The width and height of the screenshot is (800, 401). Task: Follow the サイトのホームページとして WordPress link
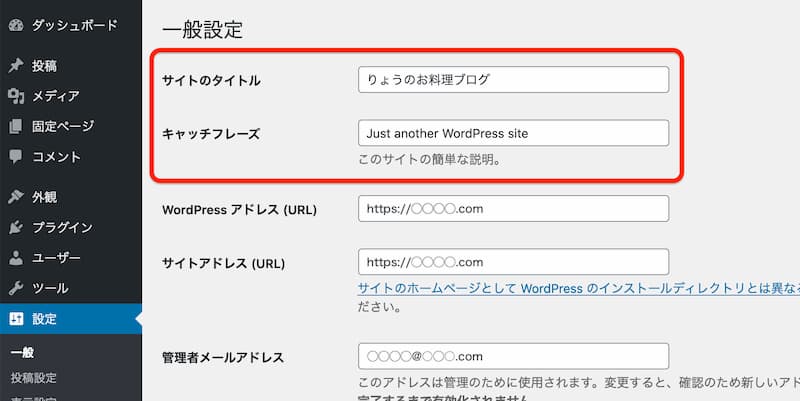point(579,288)
